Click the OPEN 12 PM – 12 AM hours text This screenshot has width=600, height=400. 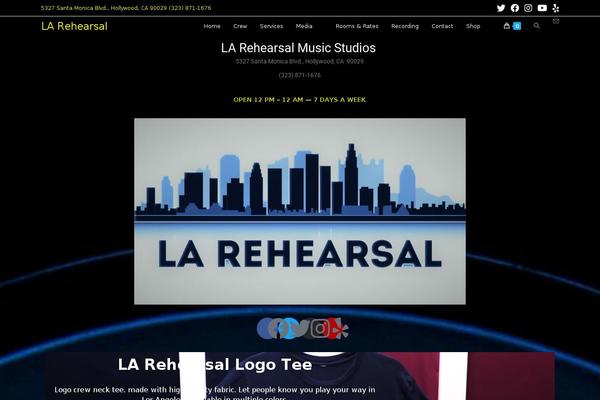[x=300, y=100]
